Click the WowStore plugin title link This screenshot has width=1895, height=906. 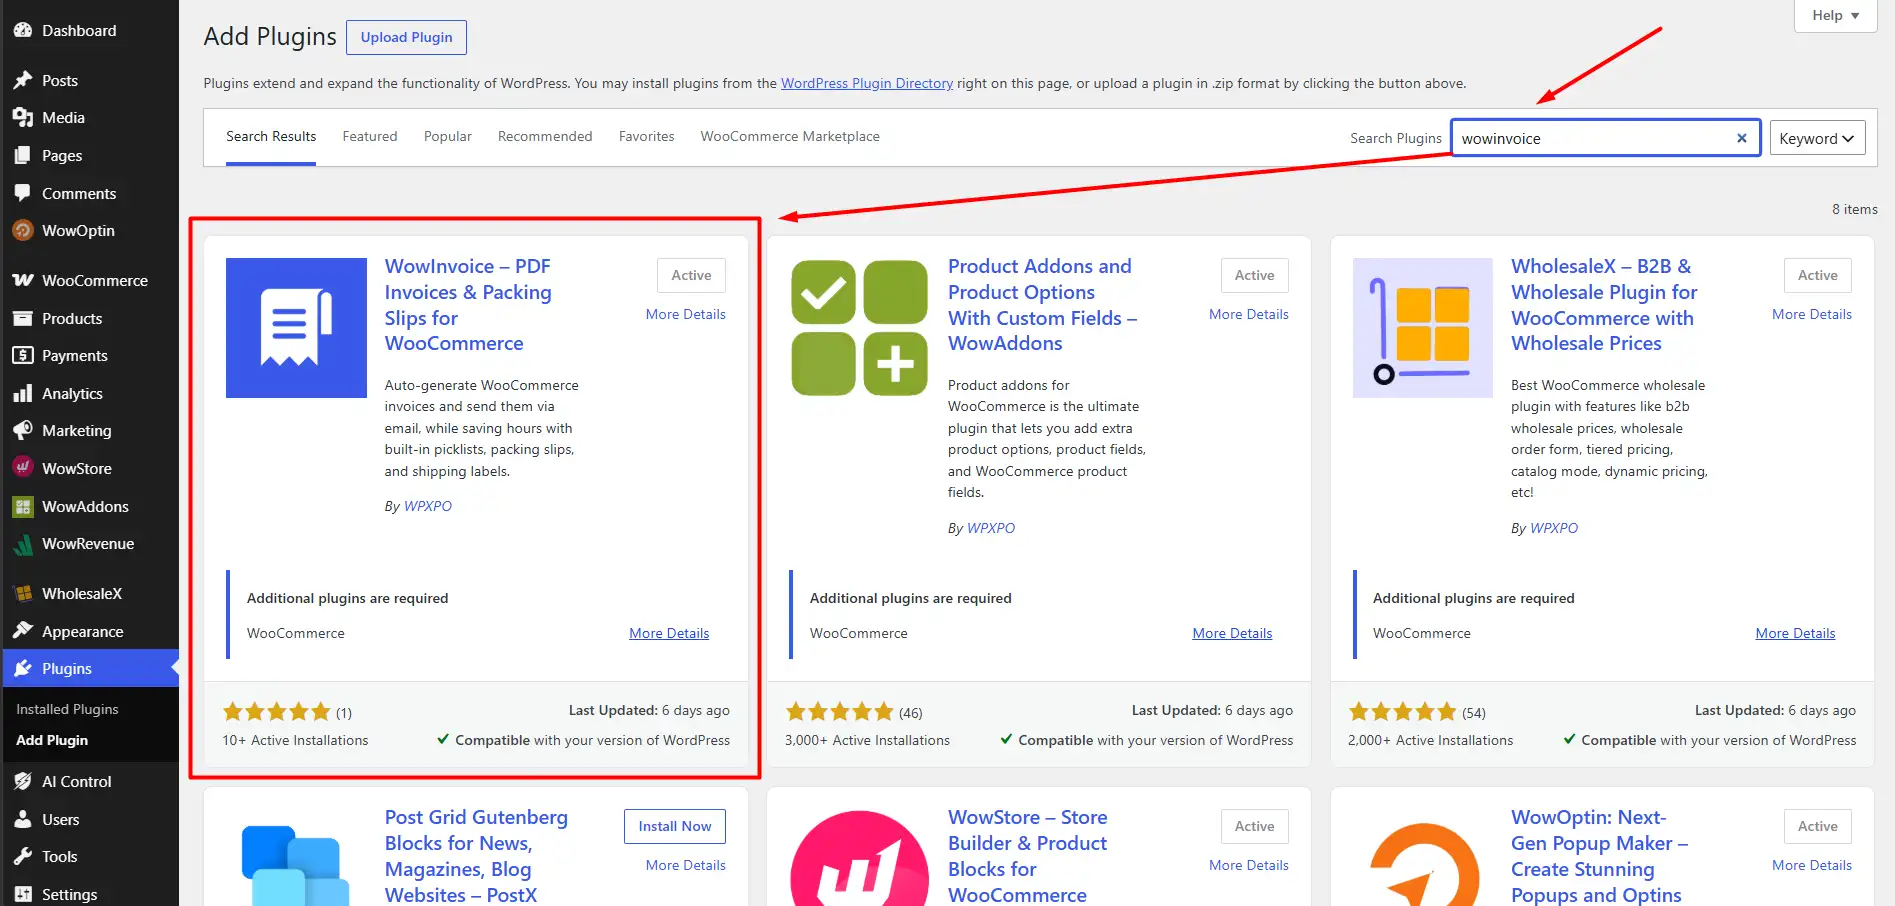click(1027, 856)
